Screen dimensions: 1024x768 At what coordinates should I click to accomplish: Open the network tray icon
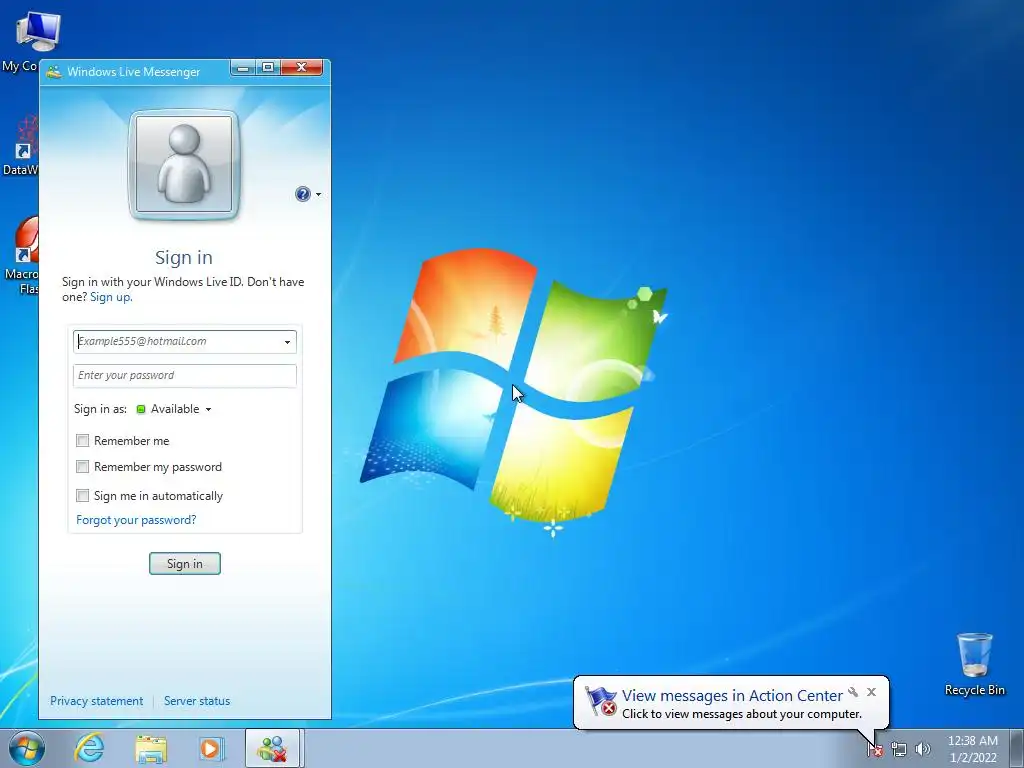(x=899, y=749)
